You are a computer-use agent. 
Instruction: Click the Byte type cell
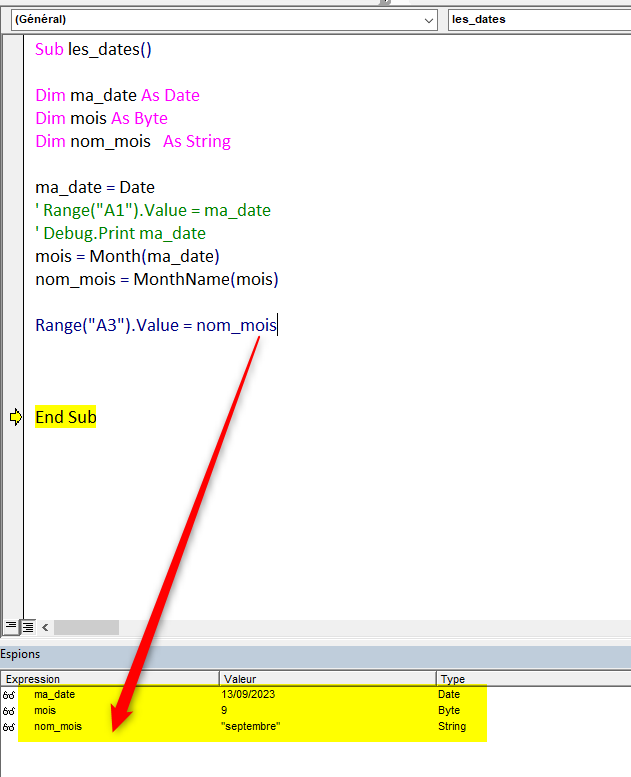coord(449,711)
